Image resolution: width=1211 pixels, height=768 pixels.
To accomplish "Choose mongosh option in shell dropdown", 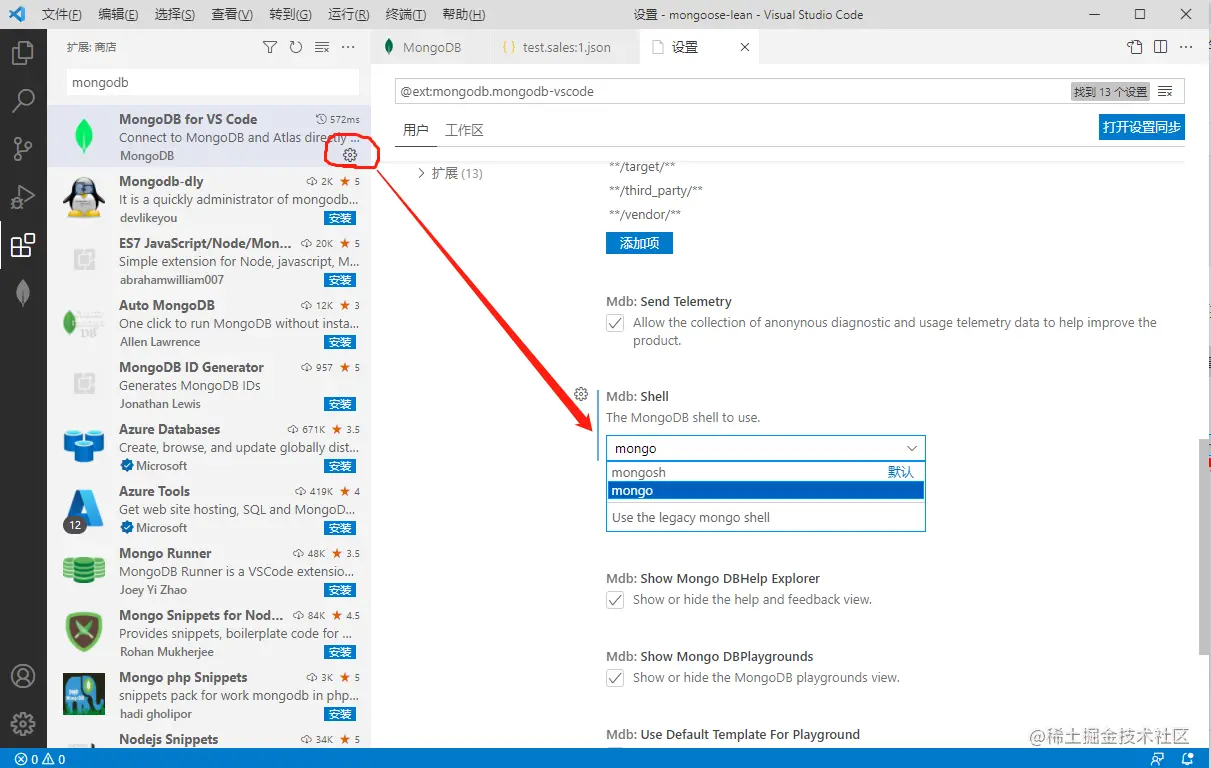I will (765, 472).
